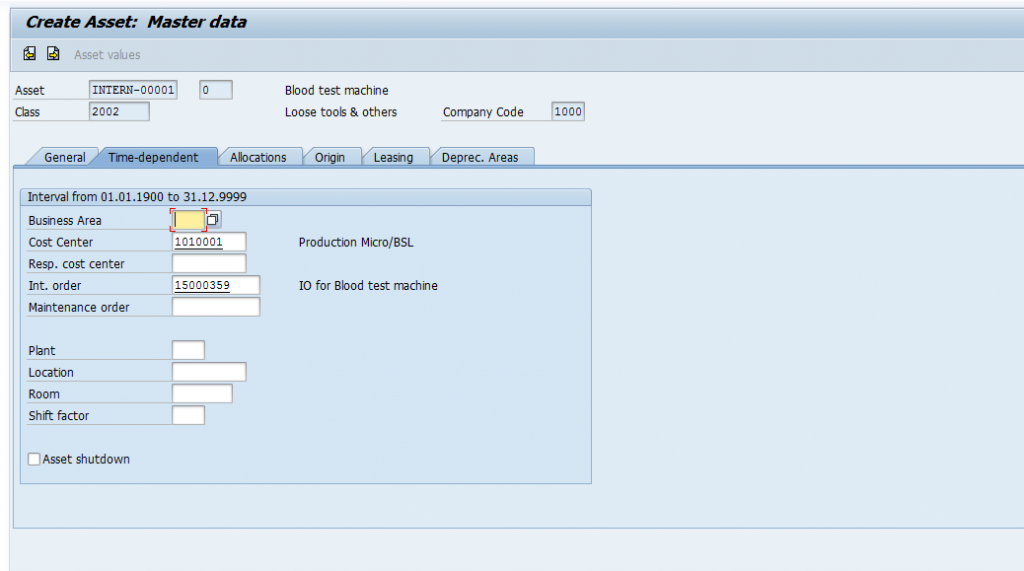The image size is (1024, 571).
Task: Click the Company Code field 1000
Action: pyautogui.click(x=568, y=112)
